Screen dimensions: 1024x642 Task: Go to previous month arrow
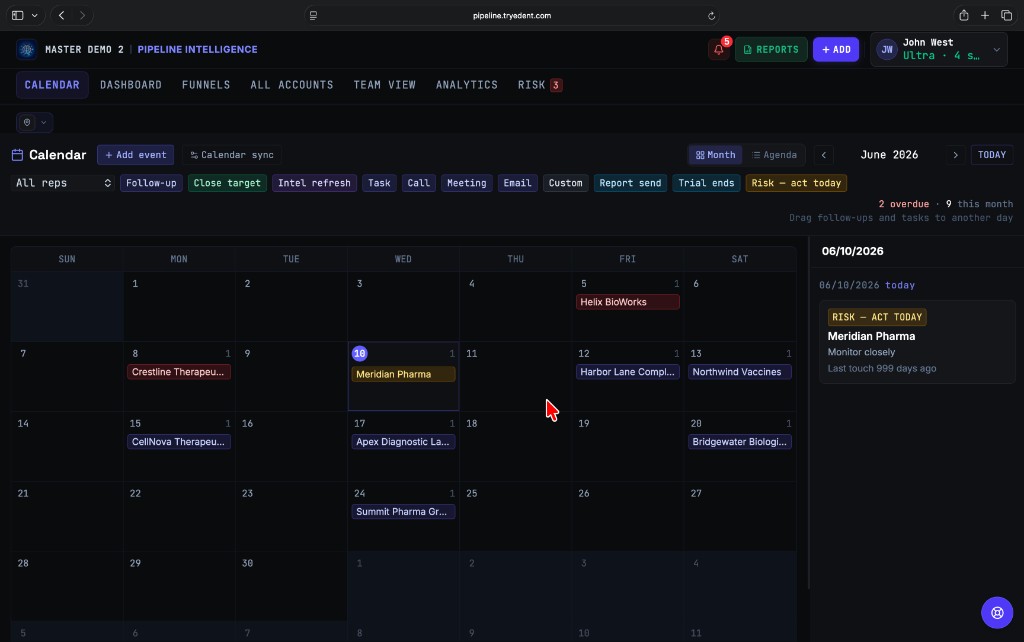pyautogui.click(x=824, y=155)
